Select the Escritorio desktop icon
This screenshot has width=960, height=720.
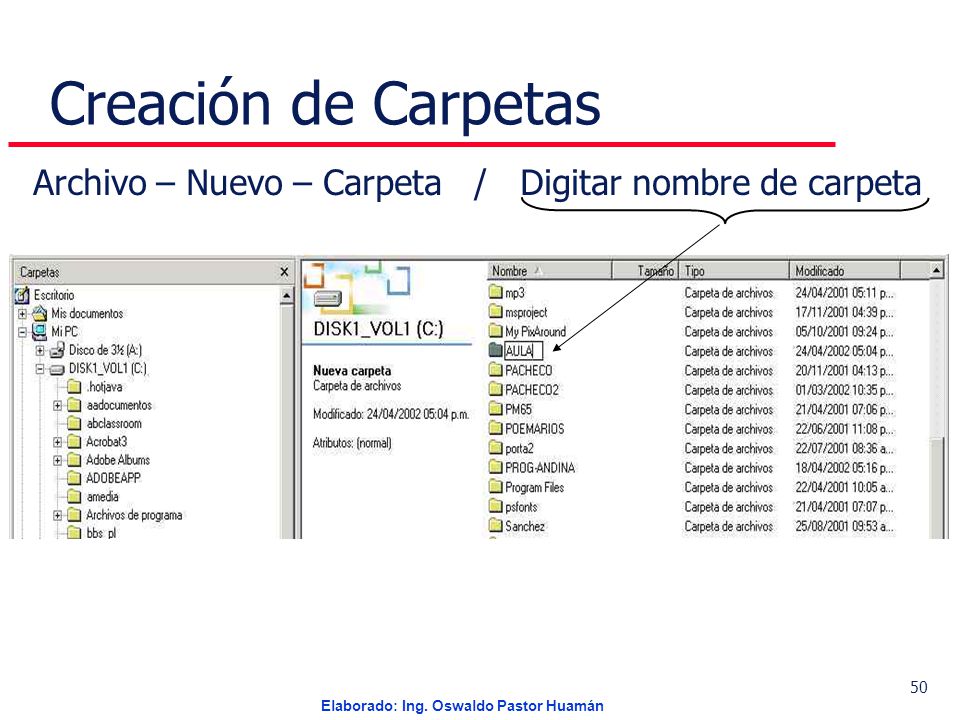[22, 295]
